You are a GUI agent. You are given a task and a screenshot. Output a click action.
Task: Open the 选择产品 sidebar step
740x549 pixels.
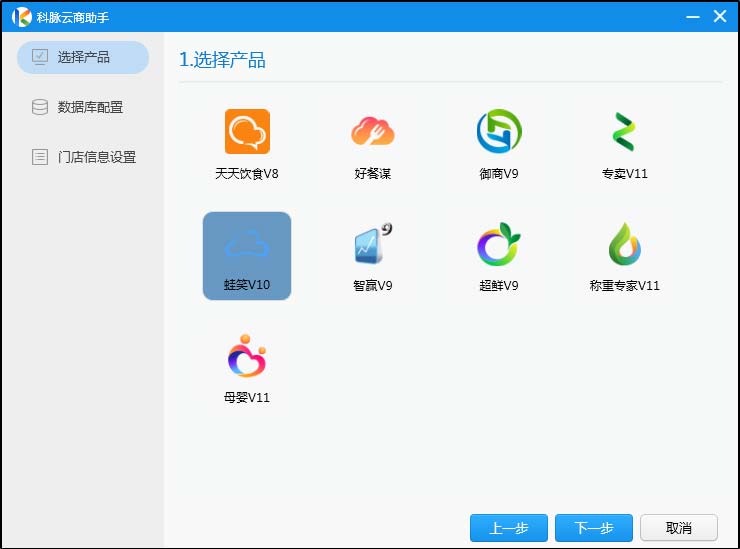point(83,57)
